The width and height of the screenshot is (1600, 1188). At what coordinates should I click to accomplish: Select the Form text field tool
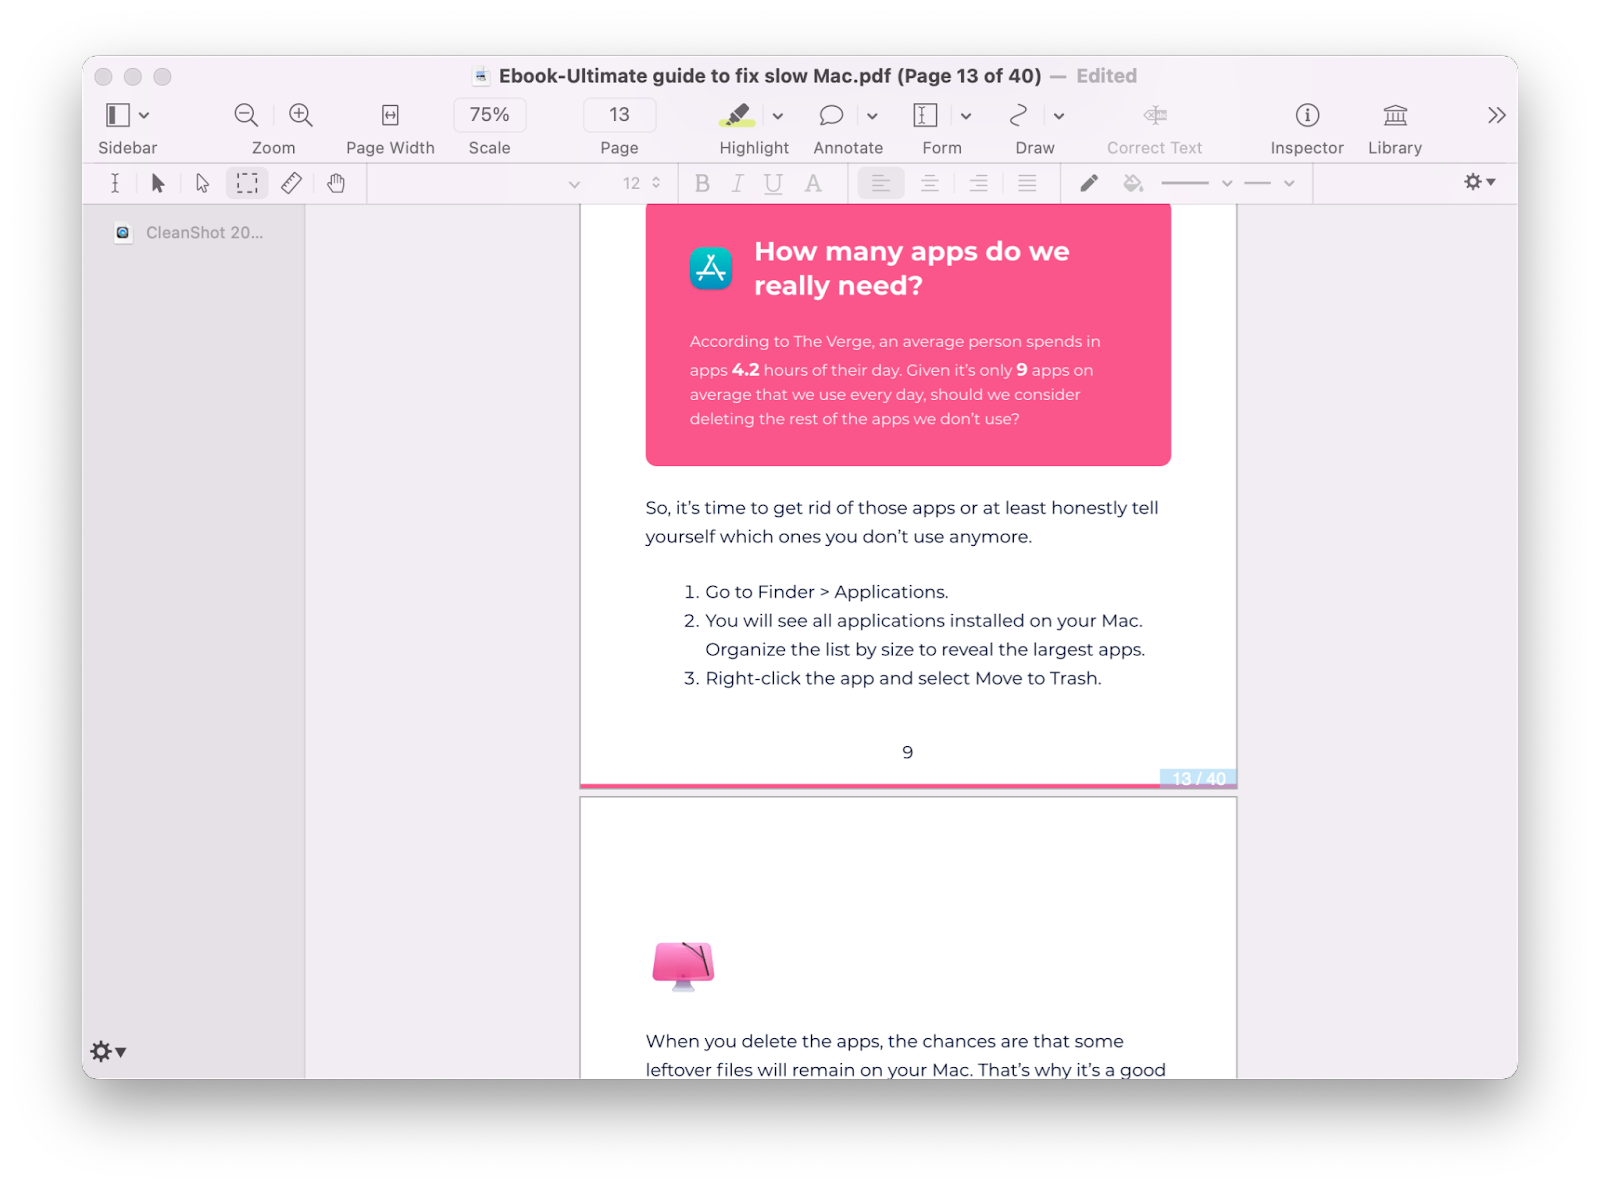coord(925,115)
